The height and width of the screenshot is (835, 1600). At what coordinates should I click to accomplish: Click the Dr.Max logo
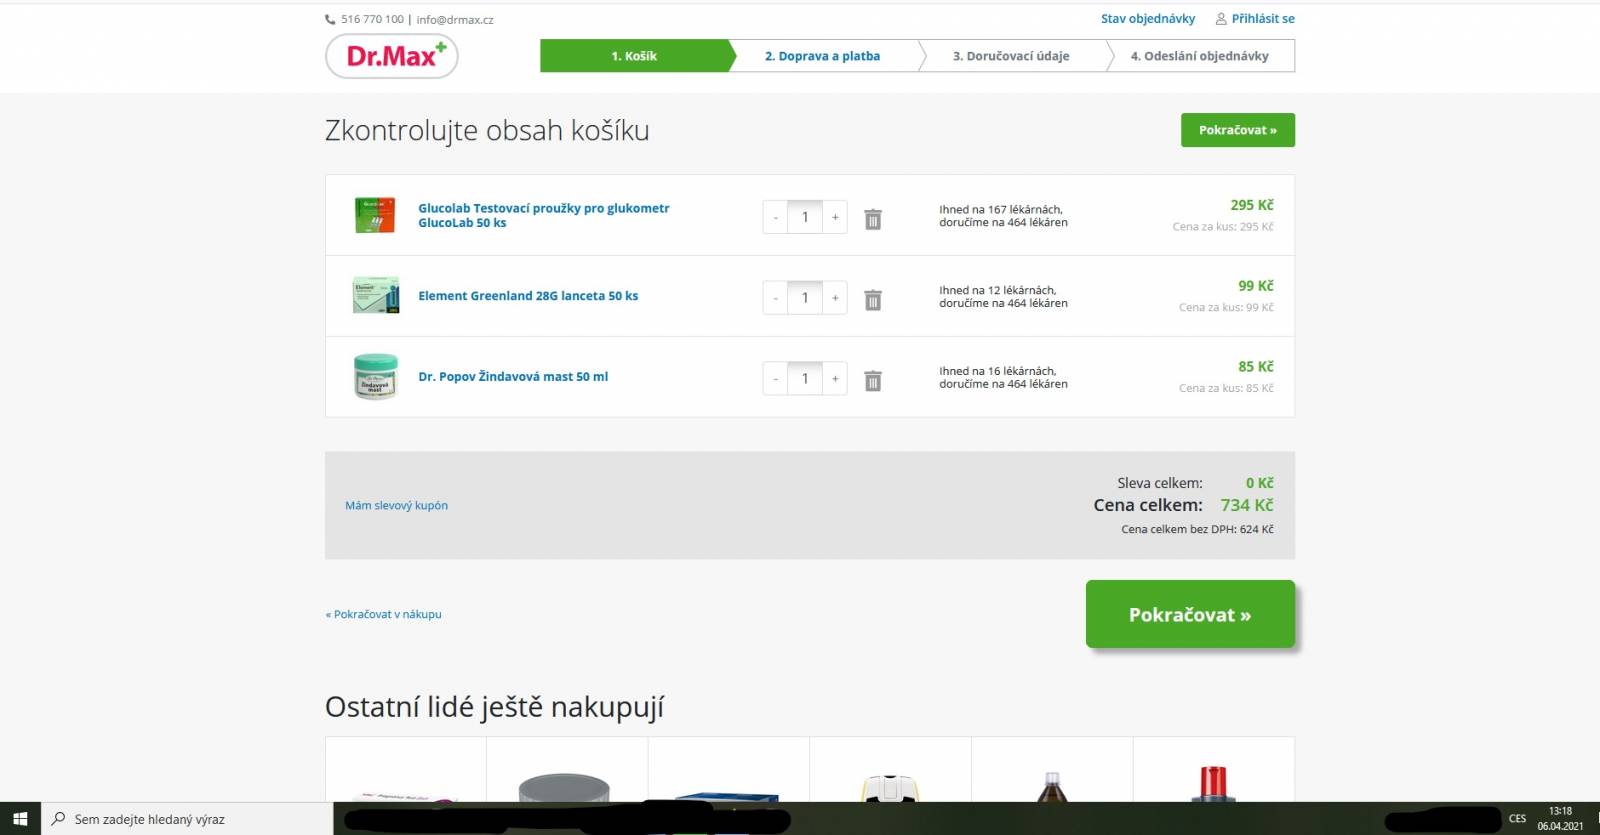(392, 56)
